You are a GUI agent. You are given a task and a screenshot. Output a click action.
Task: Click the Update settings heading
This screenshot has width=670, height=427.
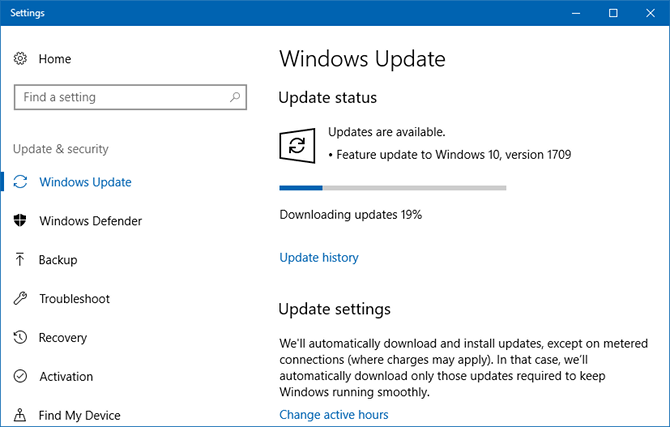[335, 309]
